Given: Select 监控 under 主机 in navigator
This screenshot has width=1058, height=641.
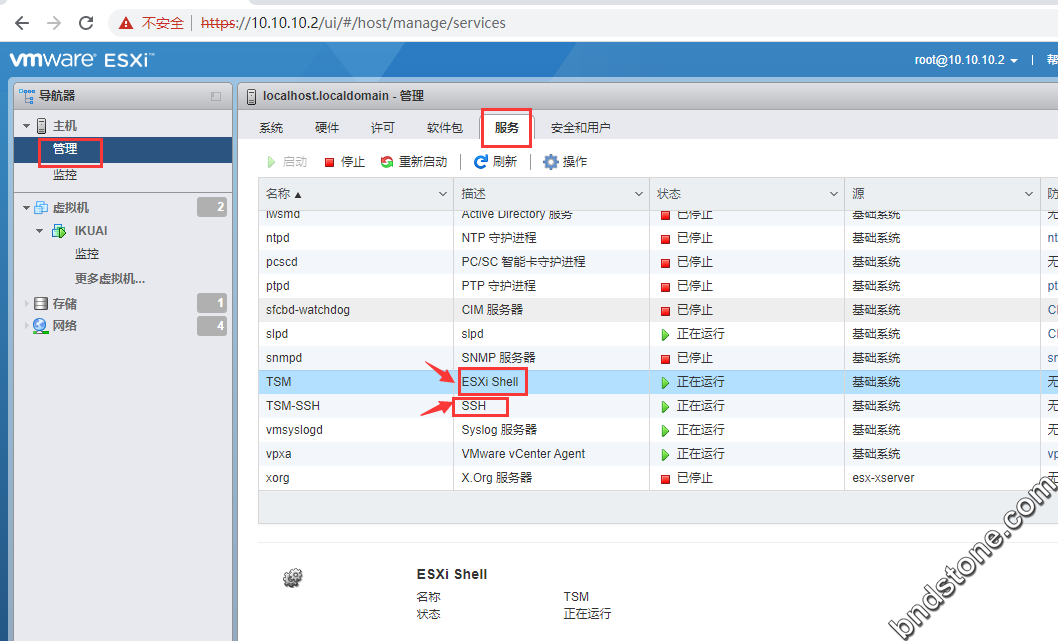Looking at the screenshot, I should pyautogui.click(x=65, y=175).
